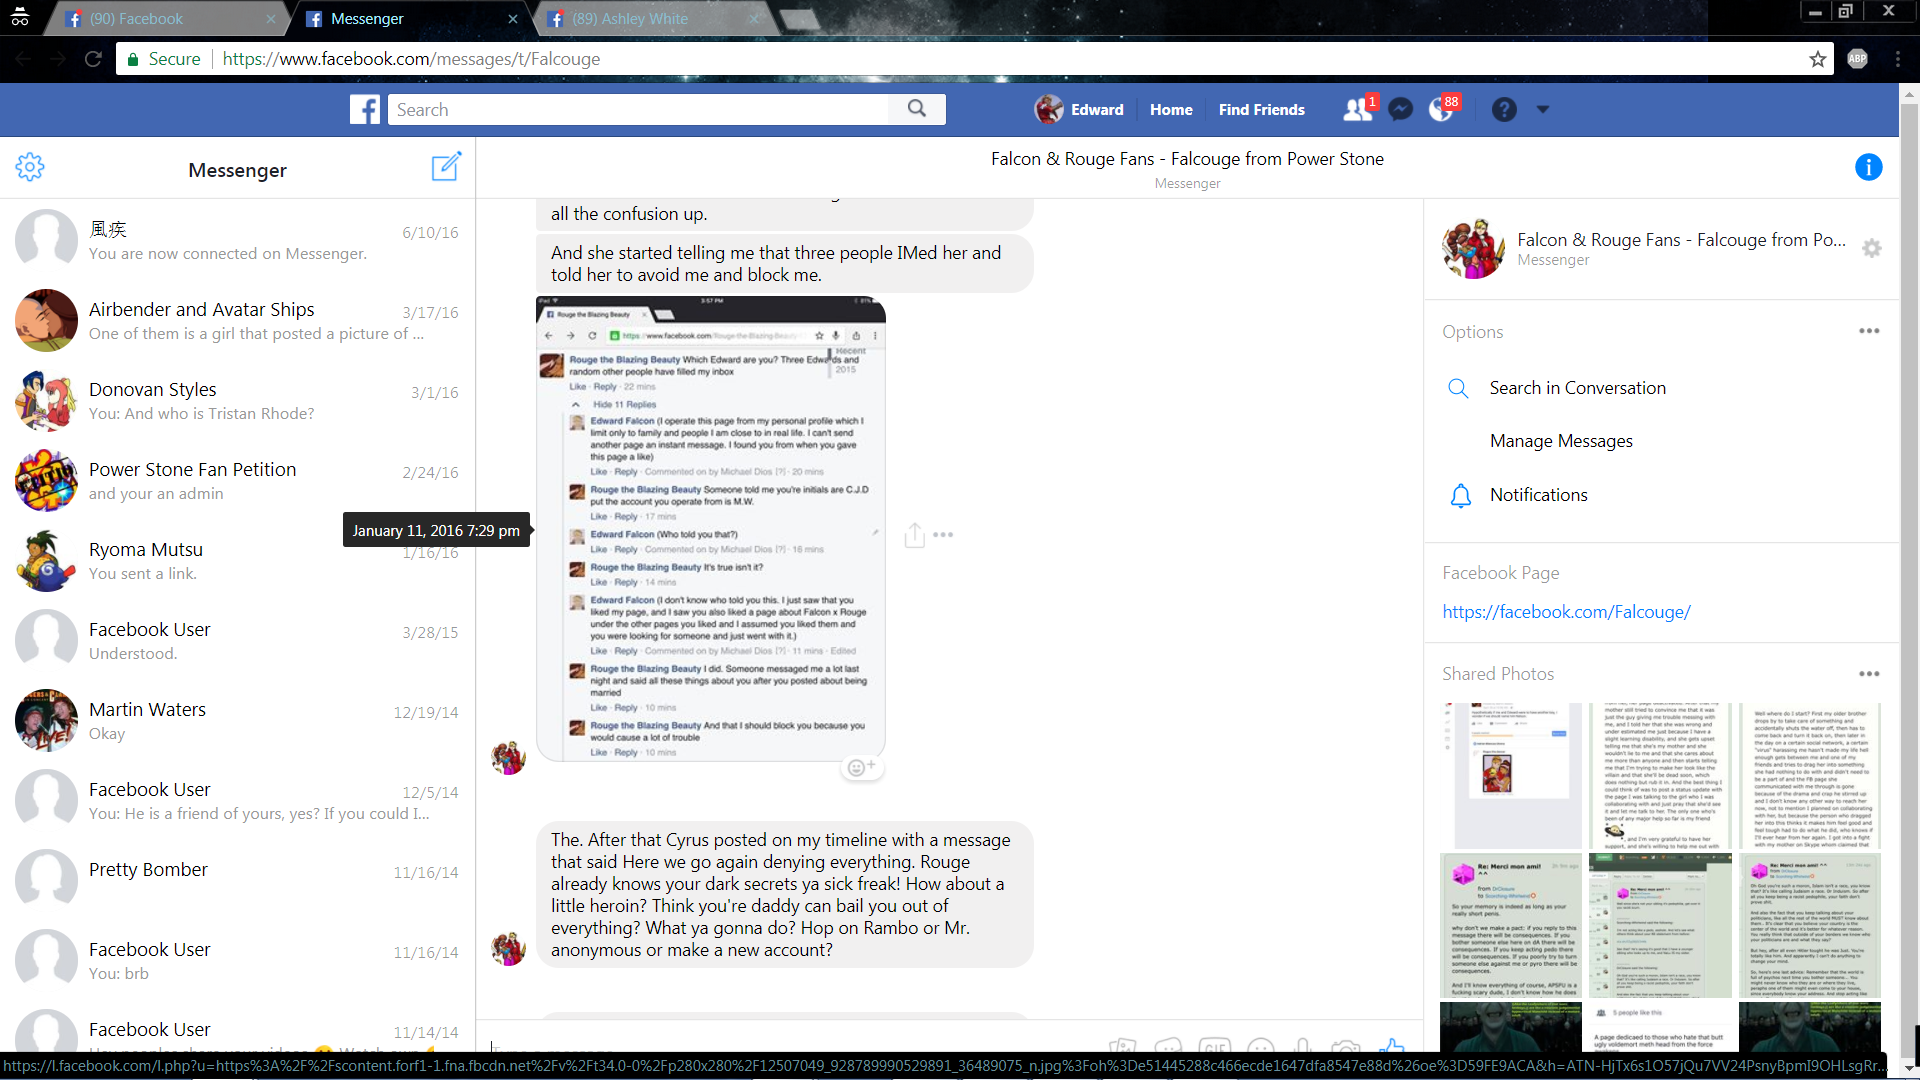Click page scrollbar up arrow
Viewport: 1920px width, 1080px height.
click(1909, 95)
